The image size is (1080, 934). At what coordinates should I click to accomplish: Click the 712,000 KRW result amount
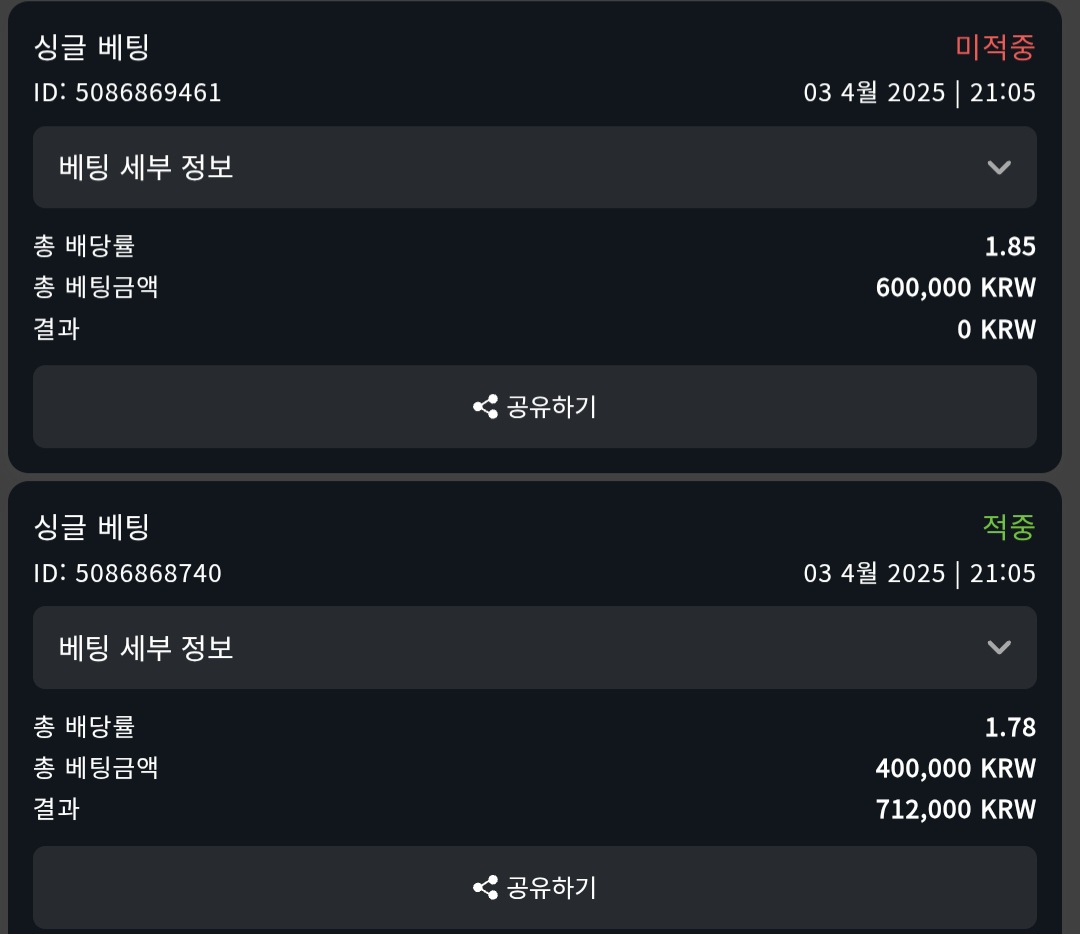(x=955, y=809)
